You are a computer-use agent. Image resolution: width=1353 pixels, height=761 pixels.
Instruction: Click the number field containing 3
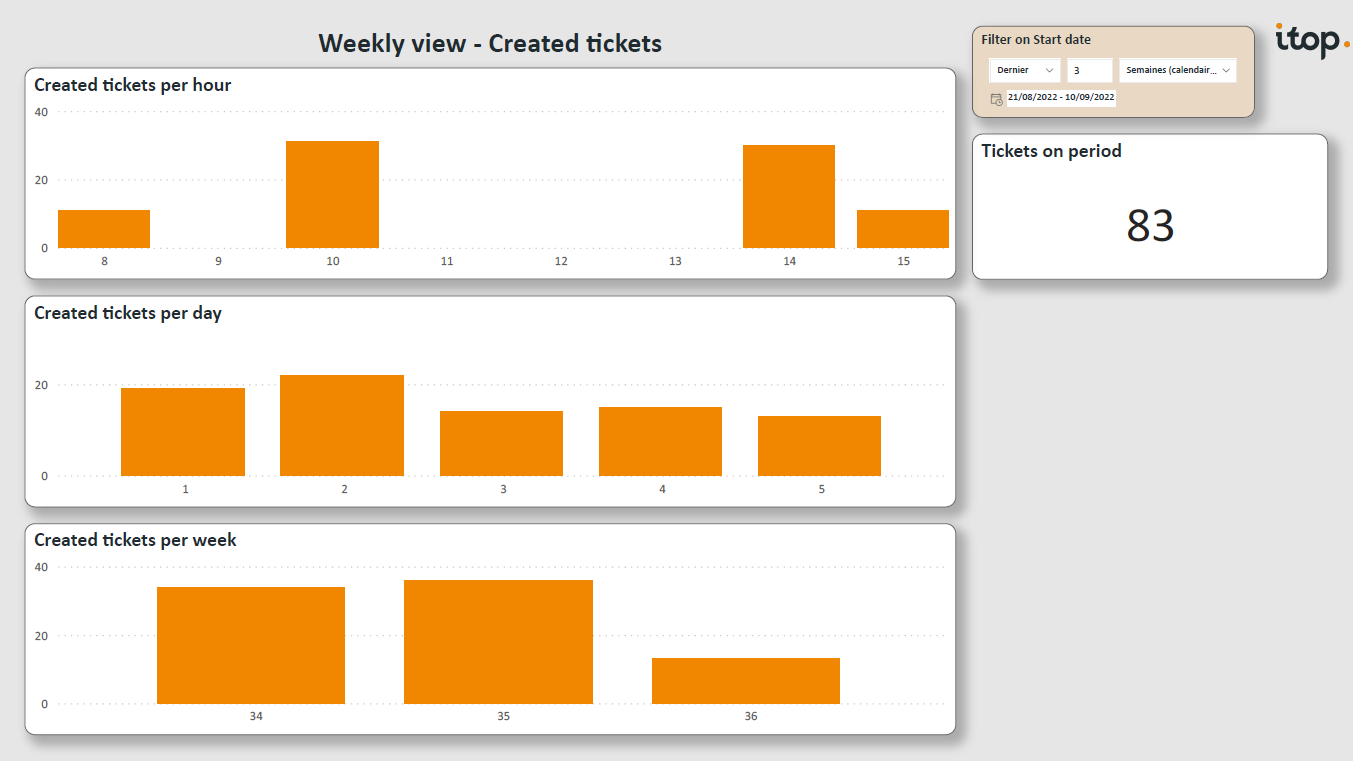1089,70
